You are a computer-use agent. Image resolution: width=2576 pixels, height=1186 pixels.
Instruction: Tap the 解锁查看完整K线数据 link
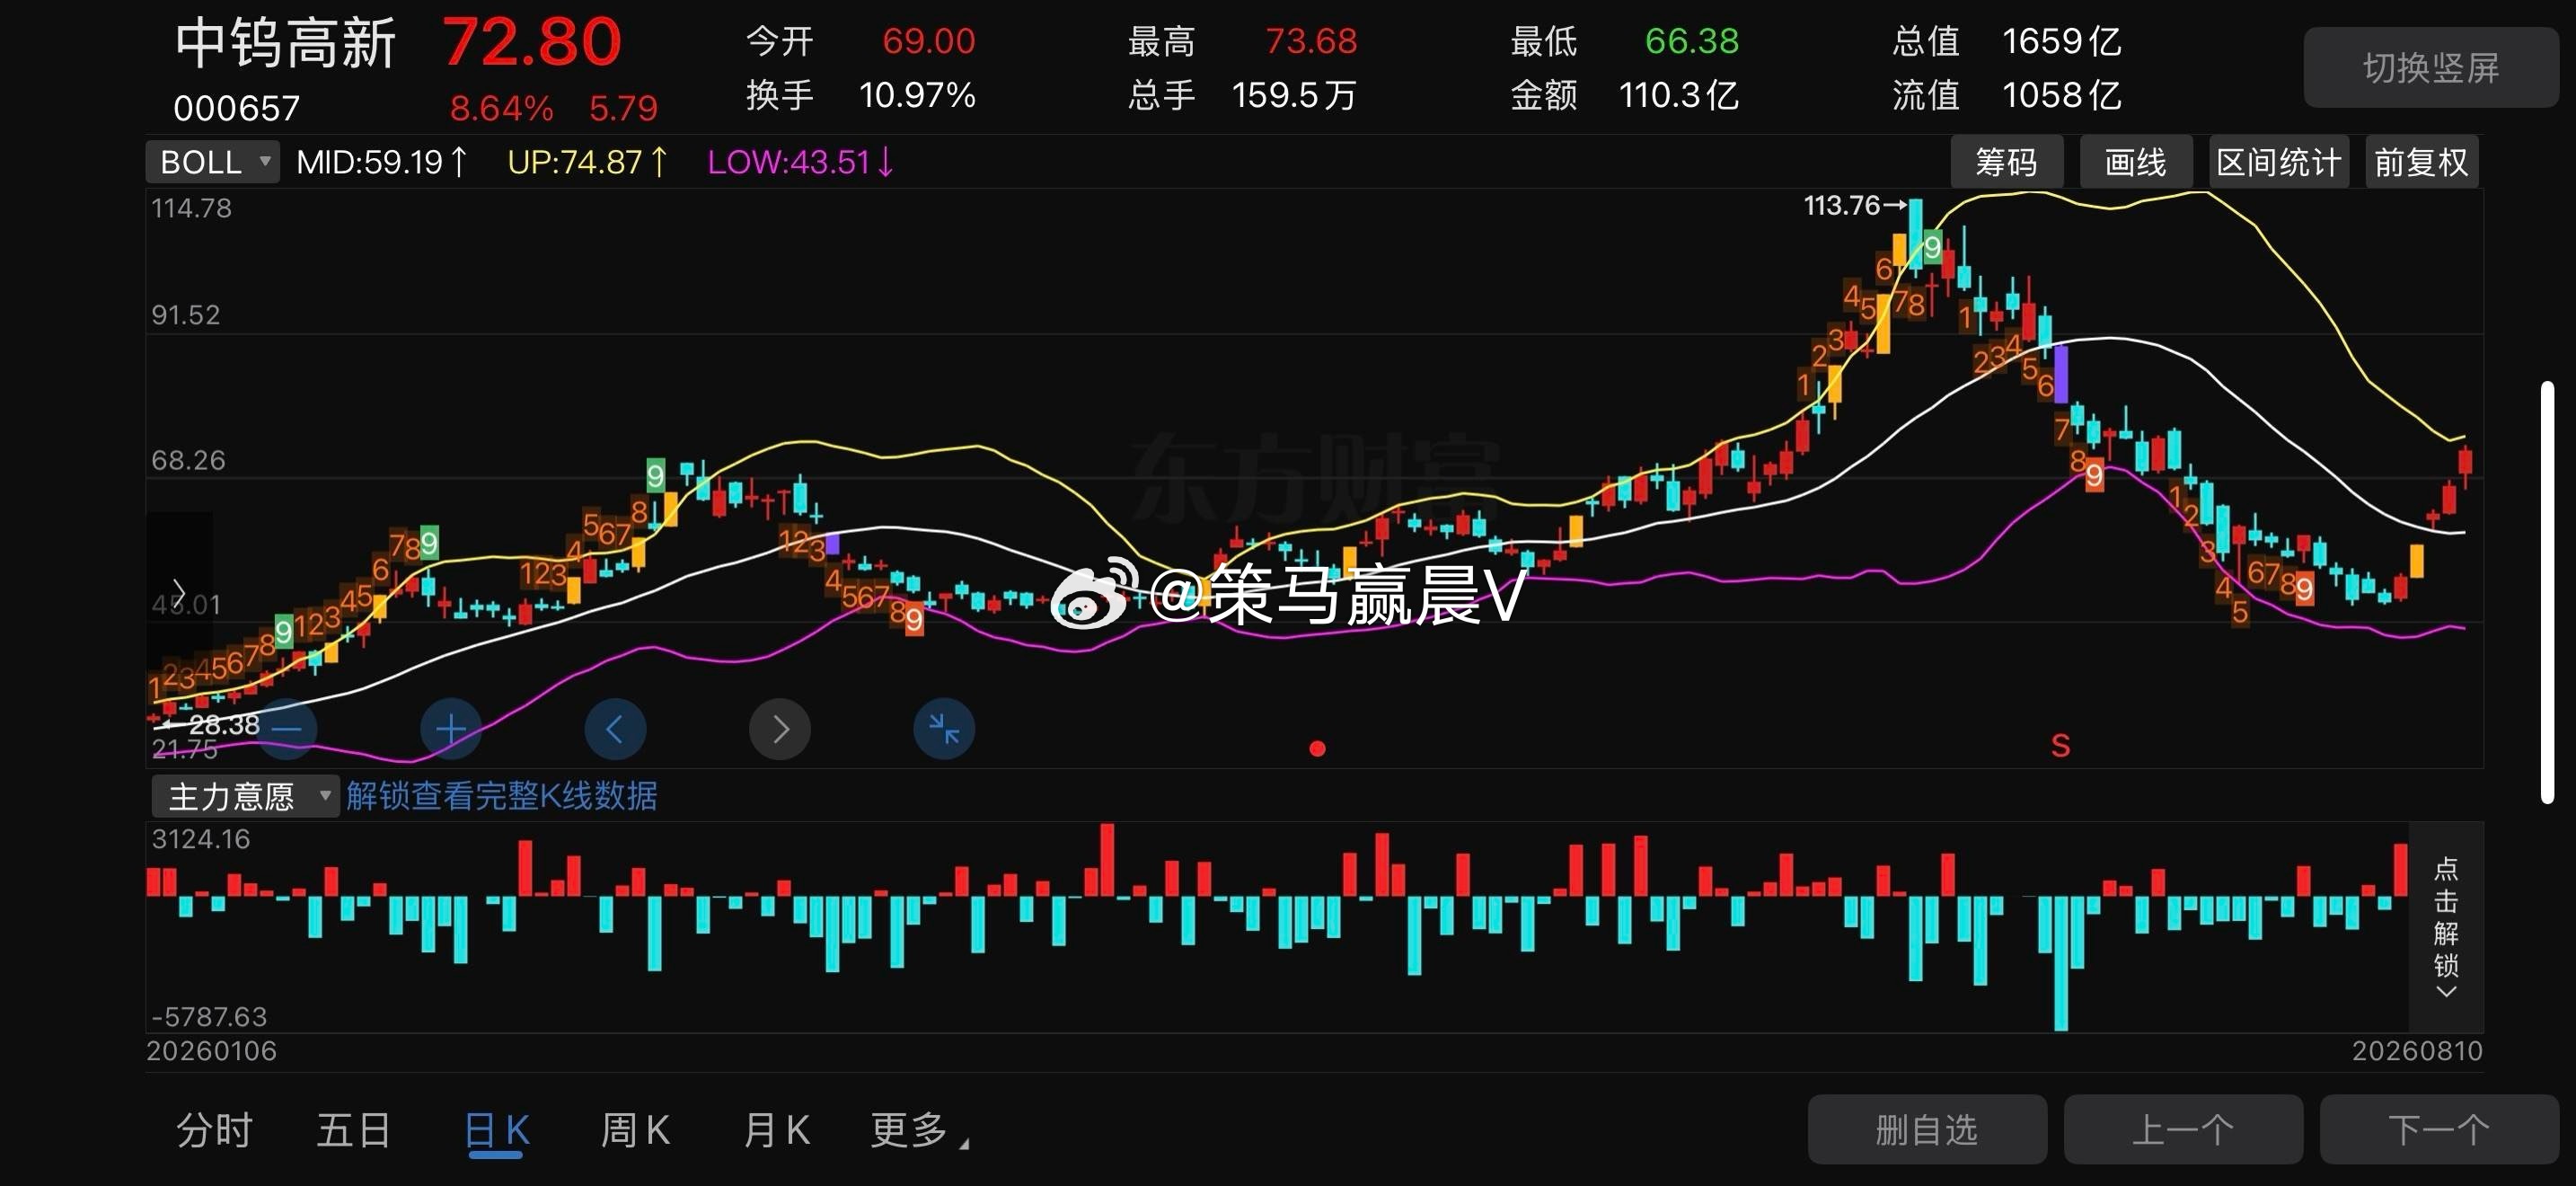502,796
